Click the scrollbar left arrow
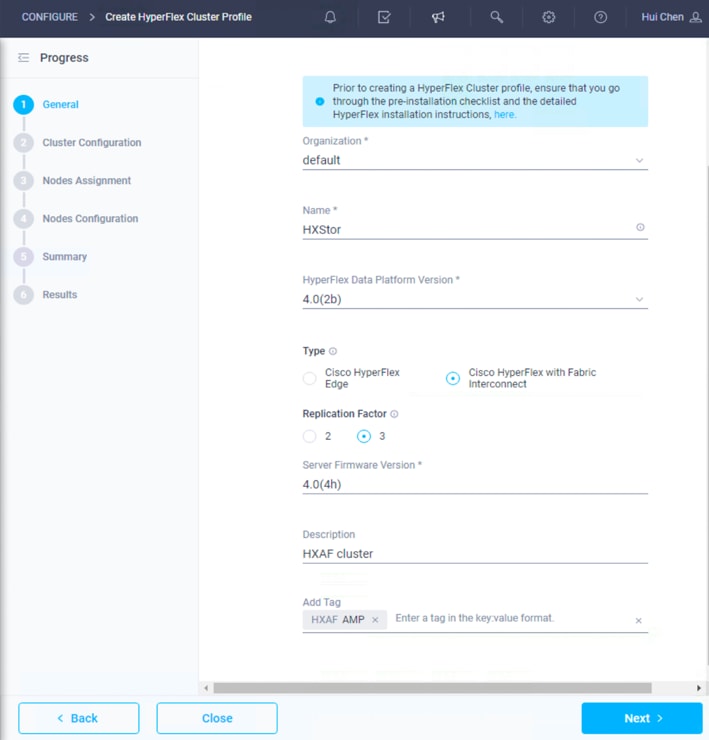 point(206,688)
